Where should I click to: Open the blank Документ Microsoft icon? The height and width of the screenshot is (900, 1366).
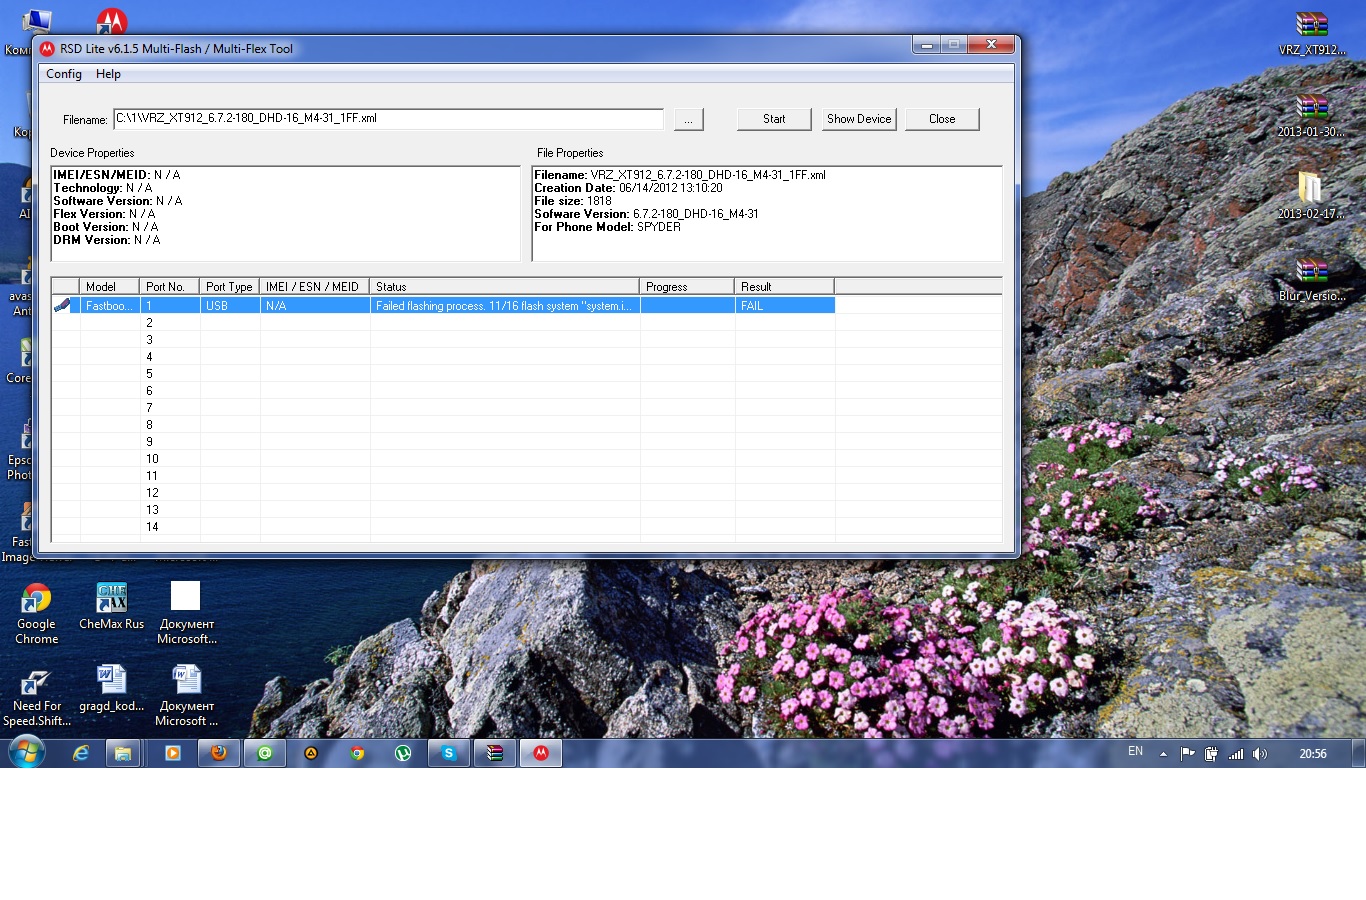(x=186, y=613)
